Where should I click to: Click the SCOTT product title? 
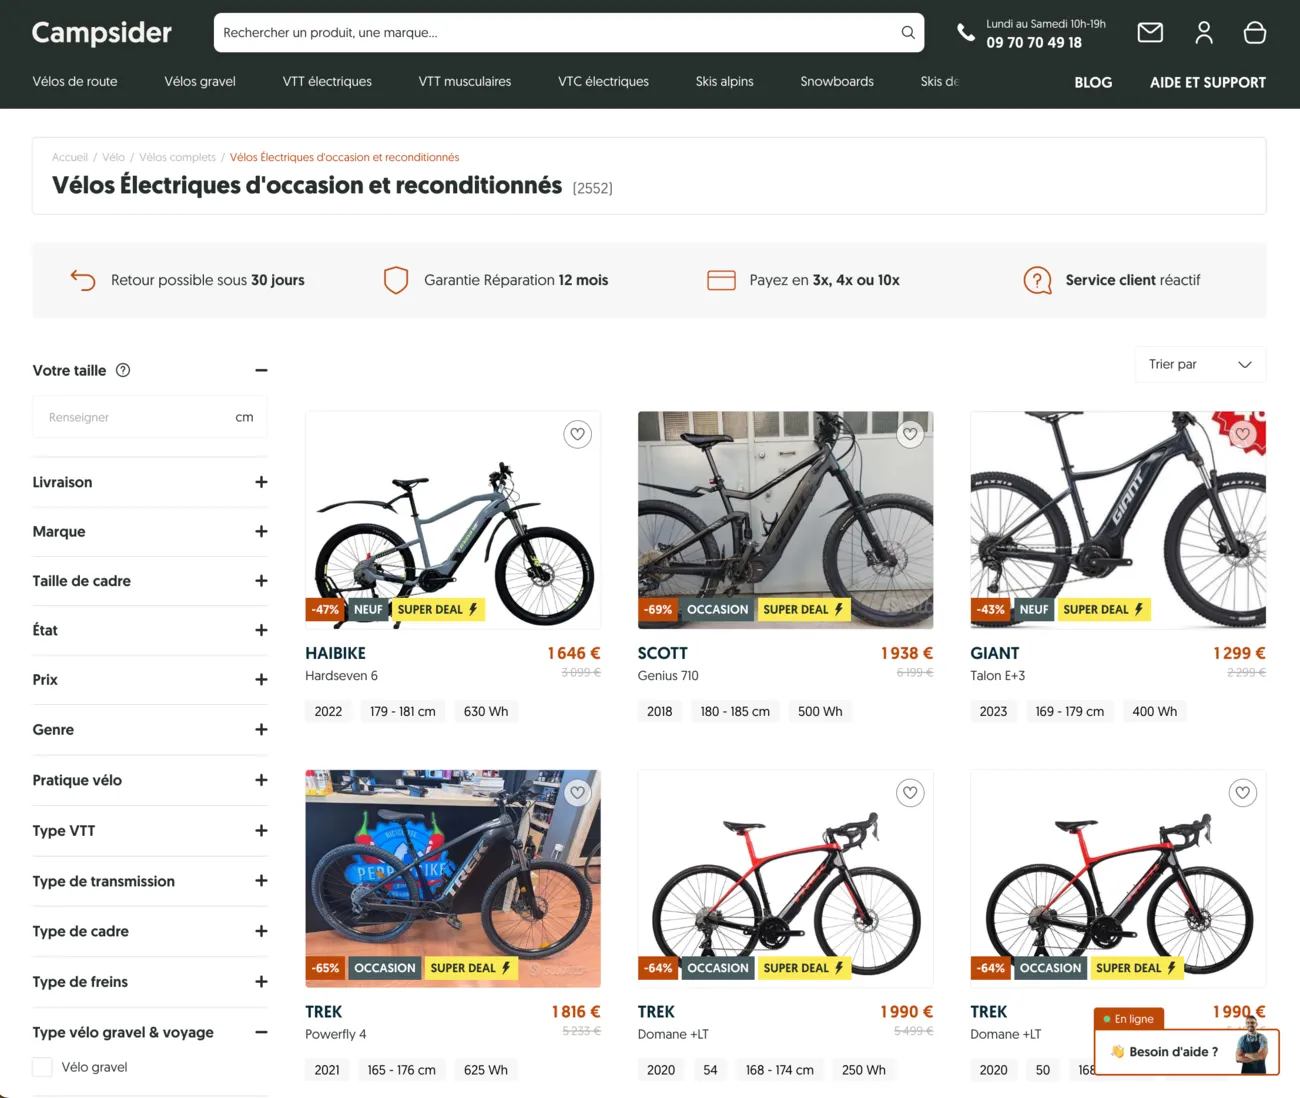[x=663, y=653]
